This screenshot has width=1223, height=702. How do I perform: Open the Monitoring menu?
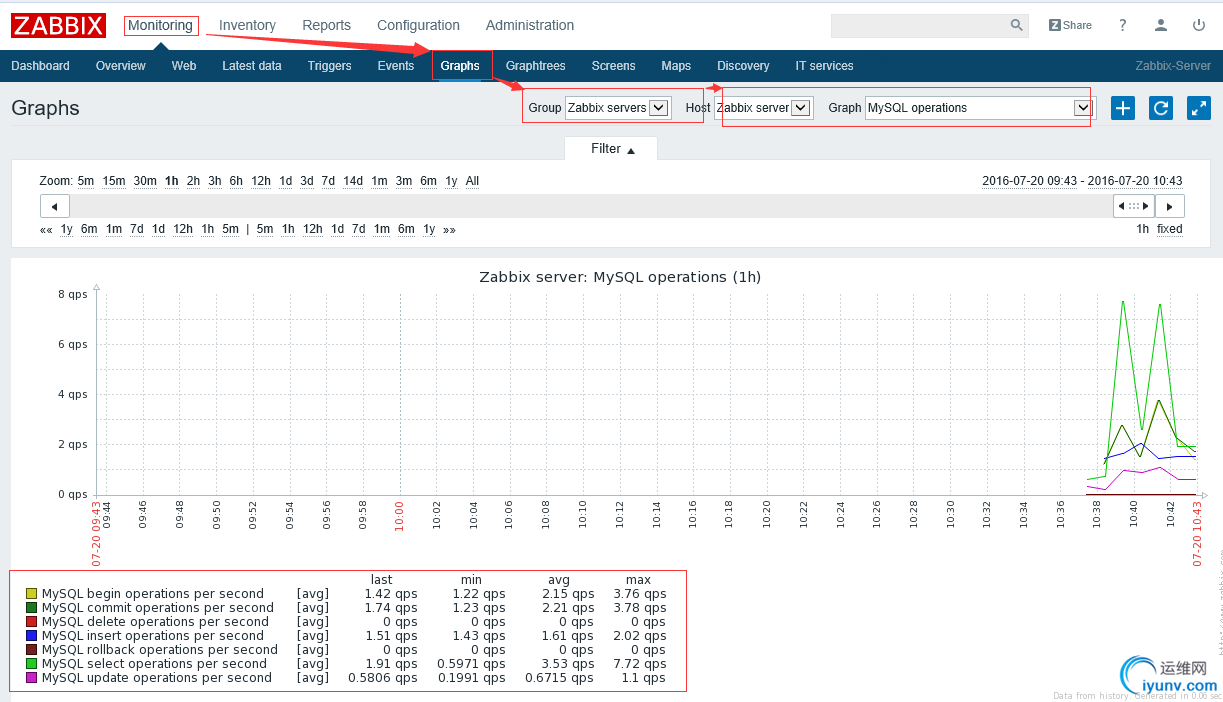(x=160, y=25)
